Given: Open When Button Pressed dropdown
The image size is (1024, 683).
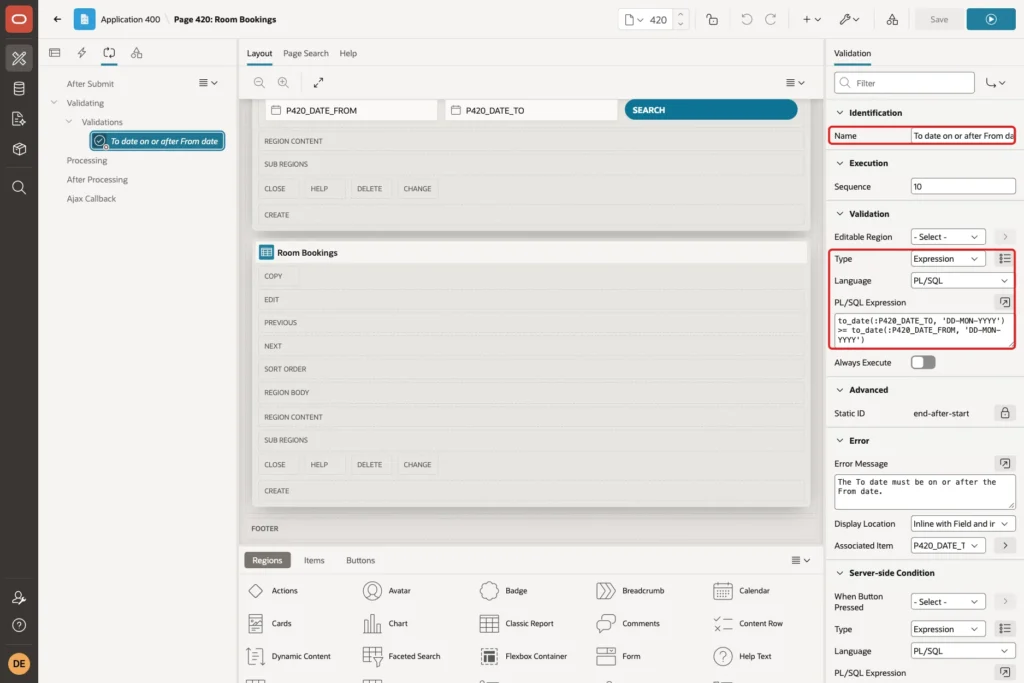Looking at the screenshot, I should (x=948, y=601).
